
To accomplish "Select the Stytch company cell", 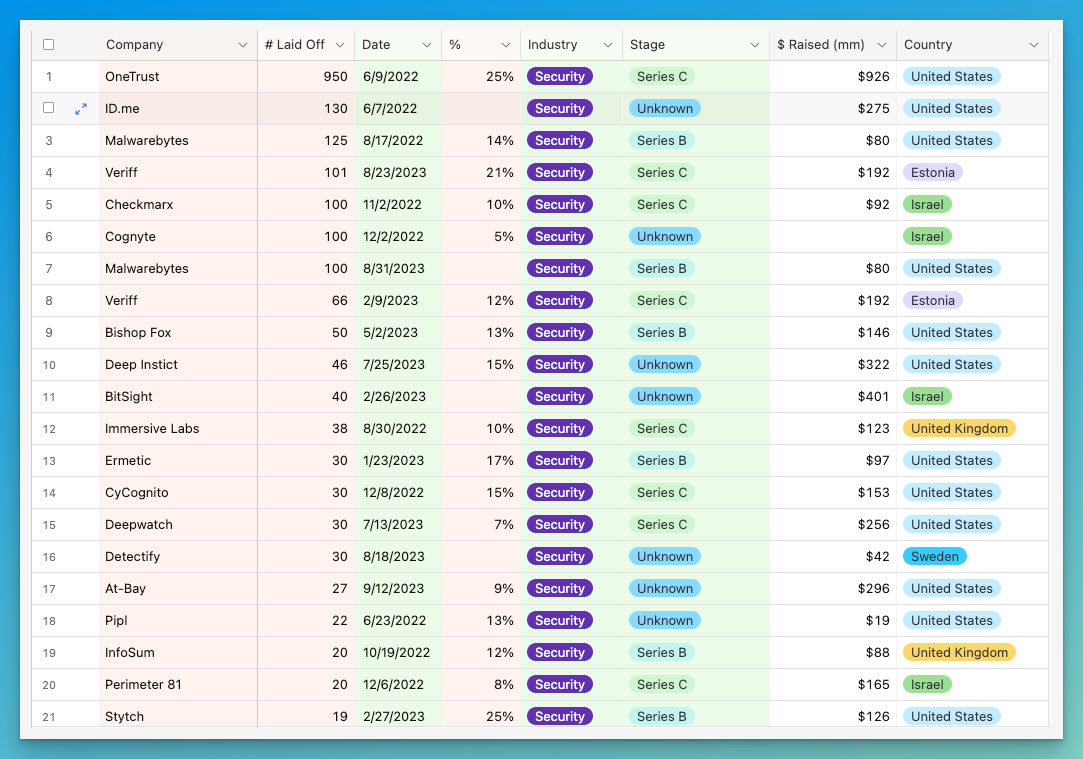I will tap(178, 715).
